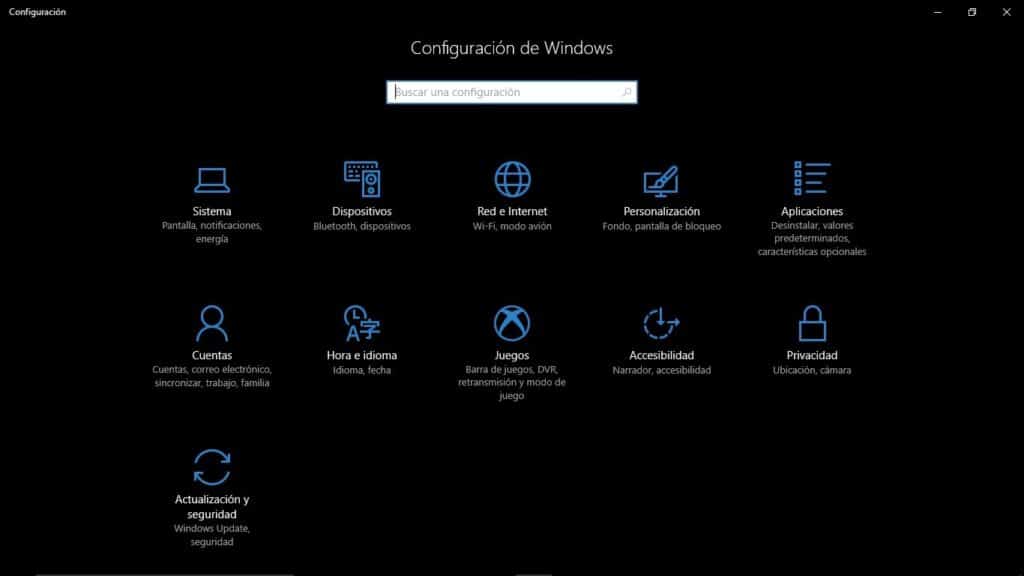Open the Sistema laptop icon
Image resolution: width=1024 pixels, height=576 pixels.
(212, 180)
